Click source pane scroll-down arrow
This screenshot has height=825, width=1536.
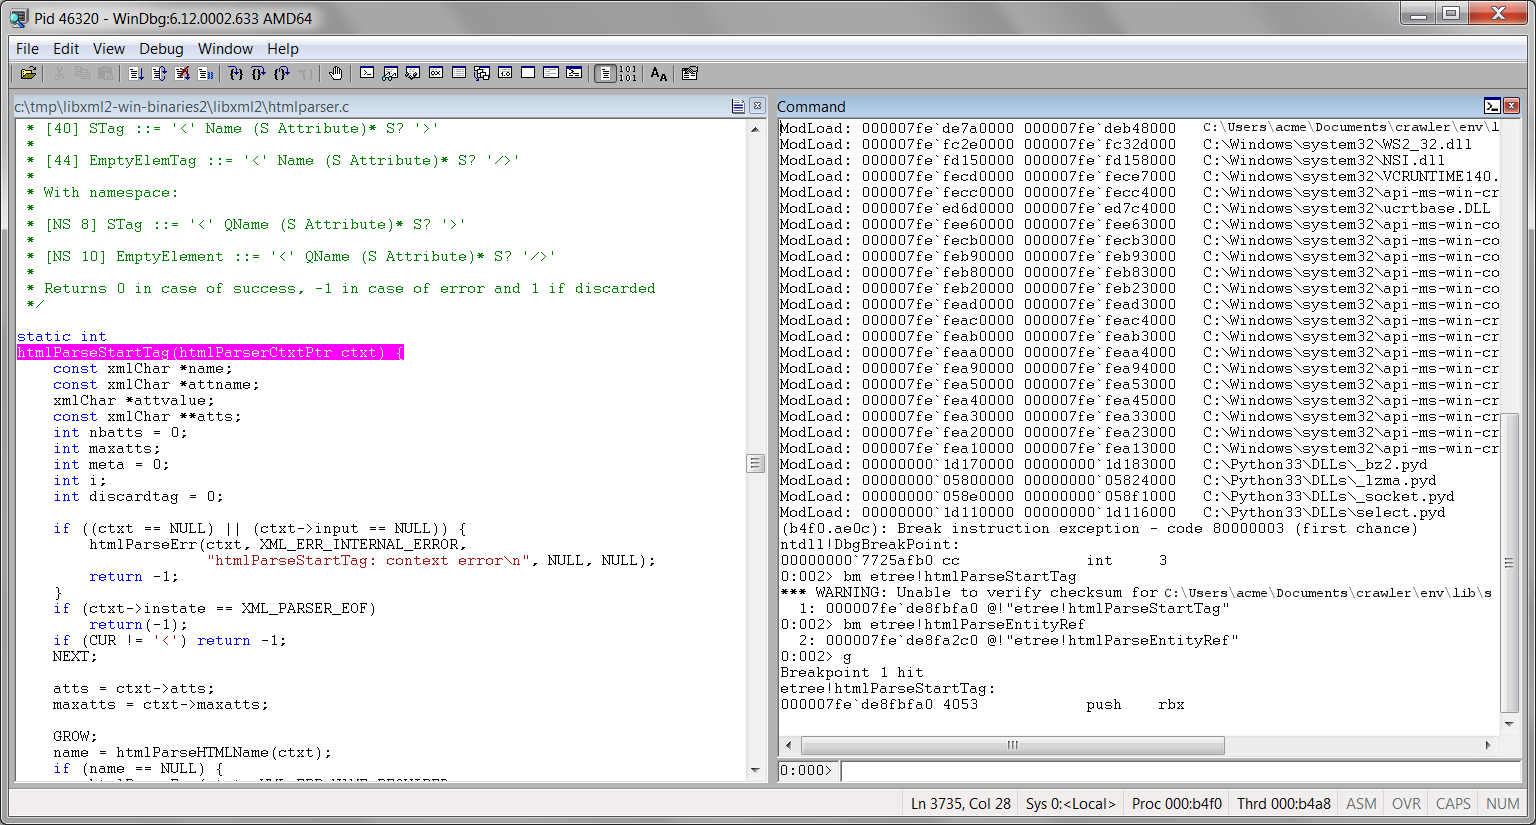[755, 770]
